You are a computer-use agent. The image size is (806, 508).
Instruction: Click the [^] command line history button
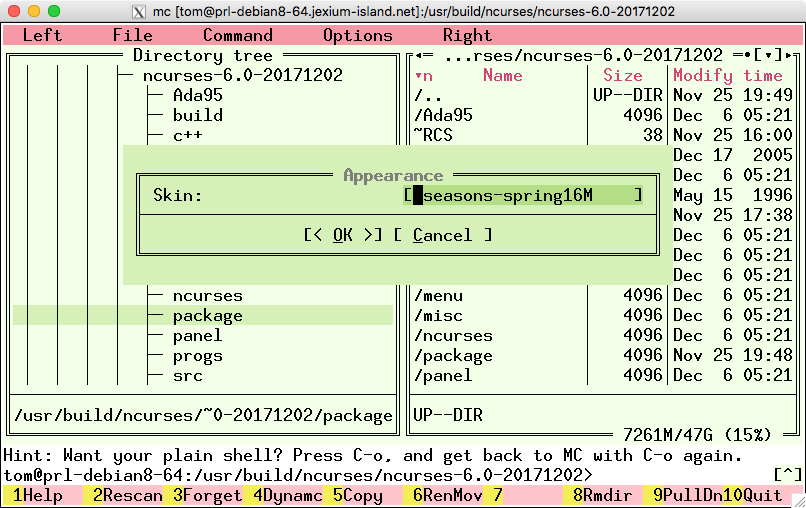click(x=787, y=474)
